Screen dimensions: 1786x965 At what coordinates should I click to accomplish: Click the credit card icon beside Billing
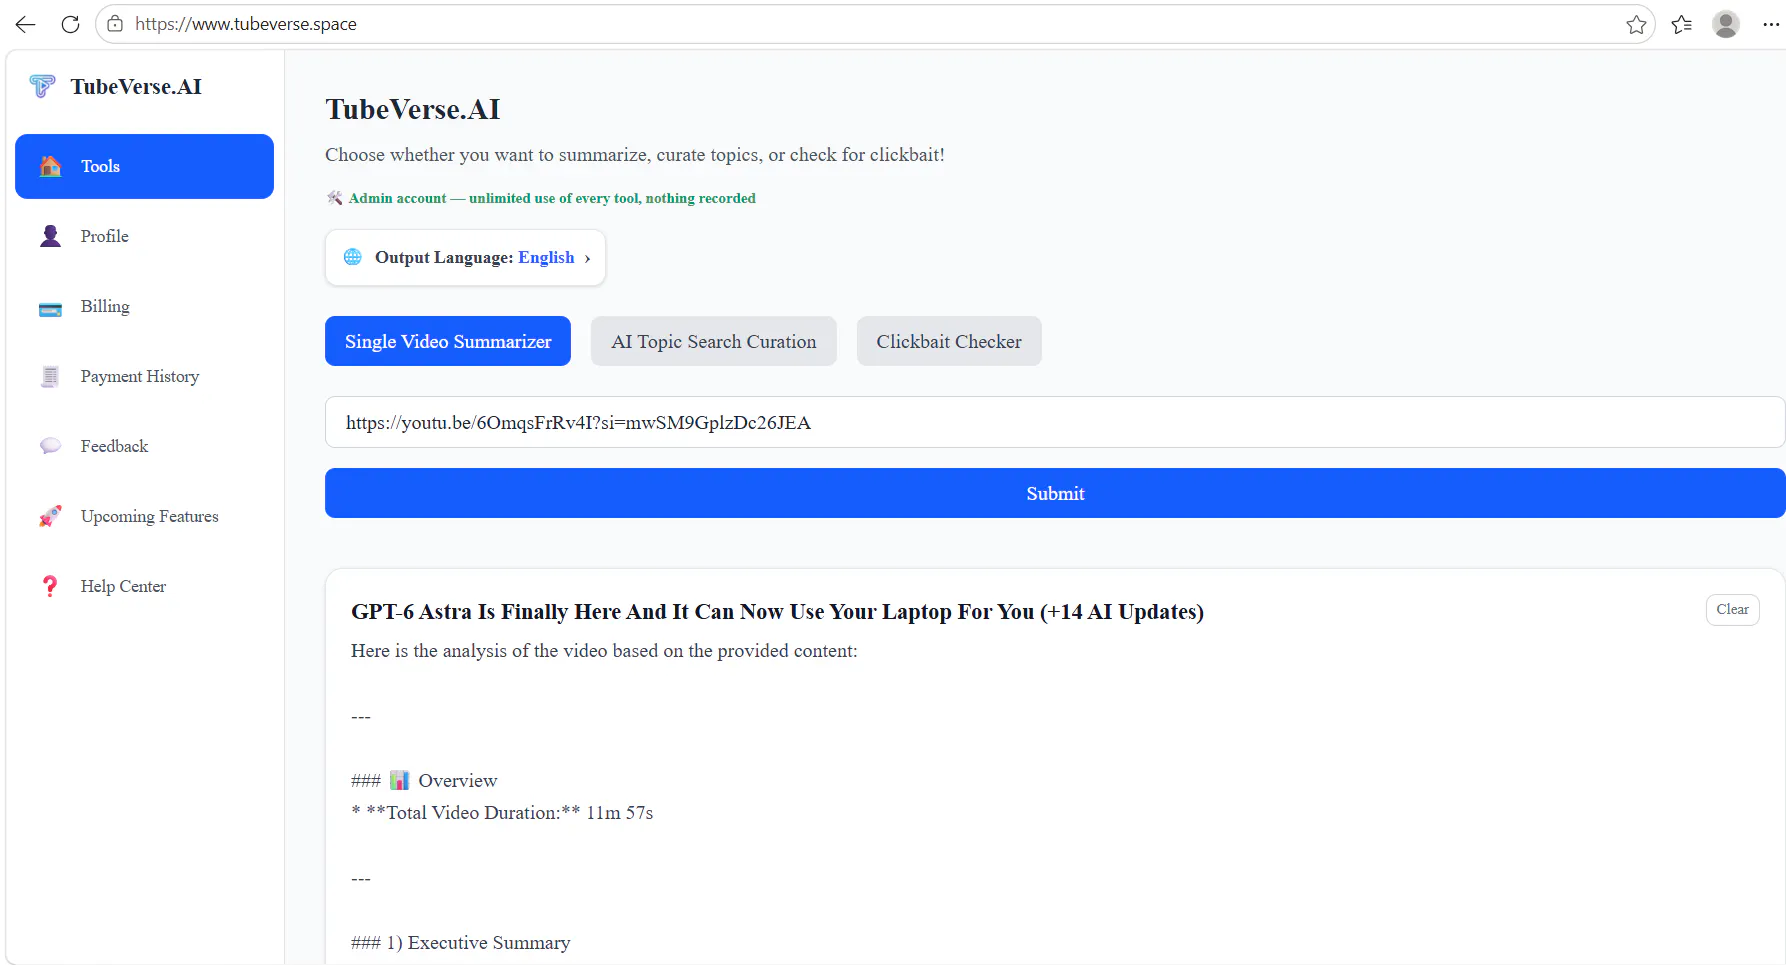coord(50,309)
